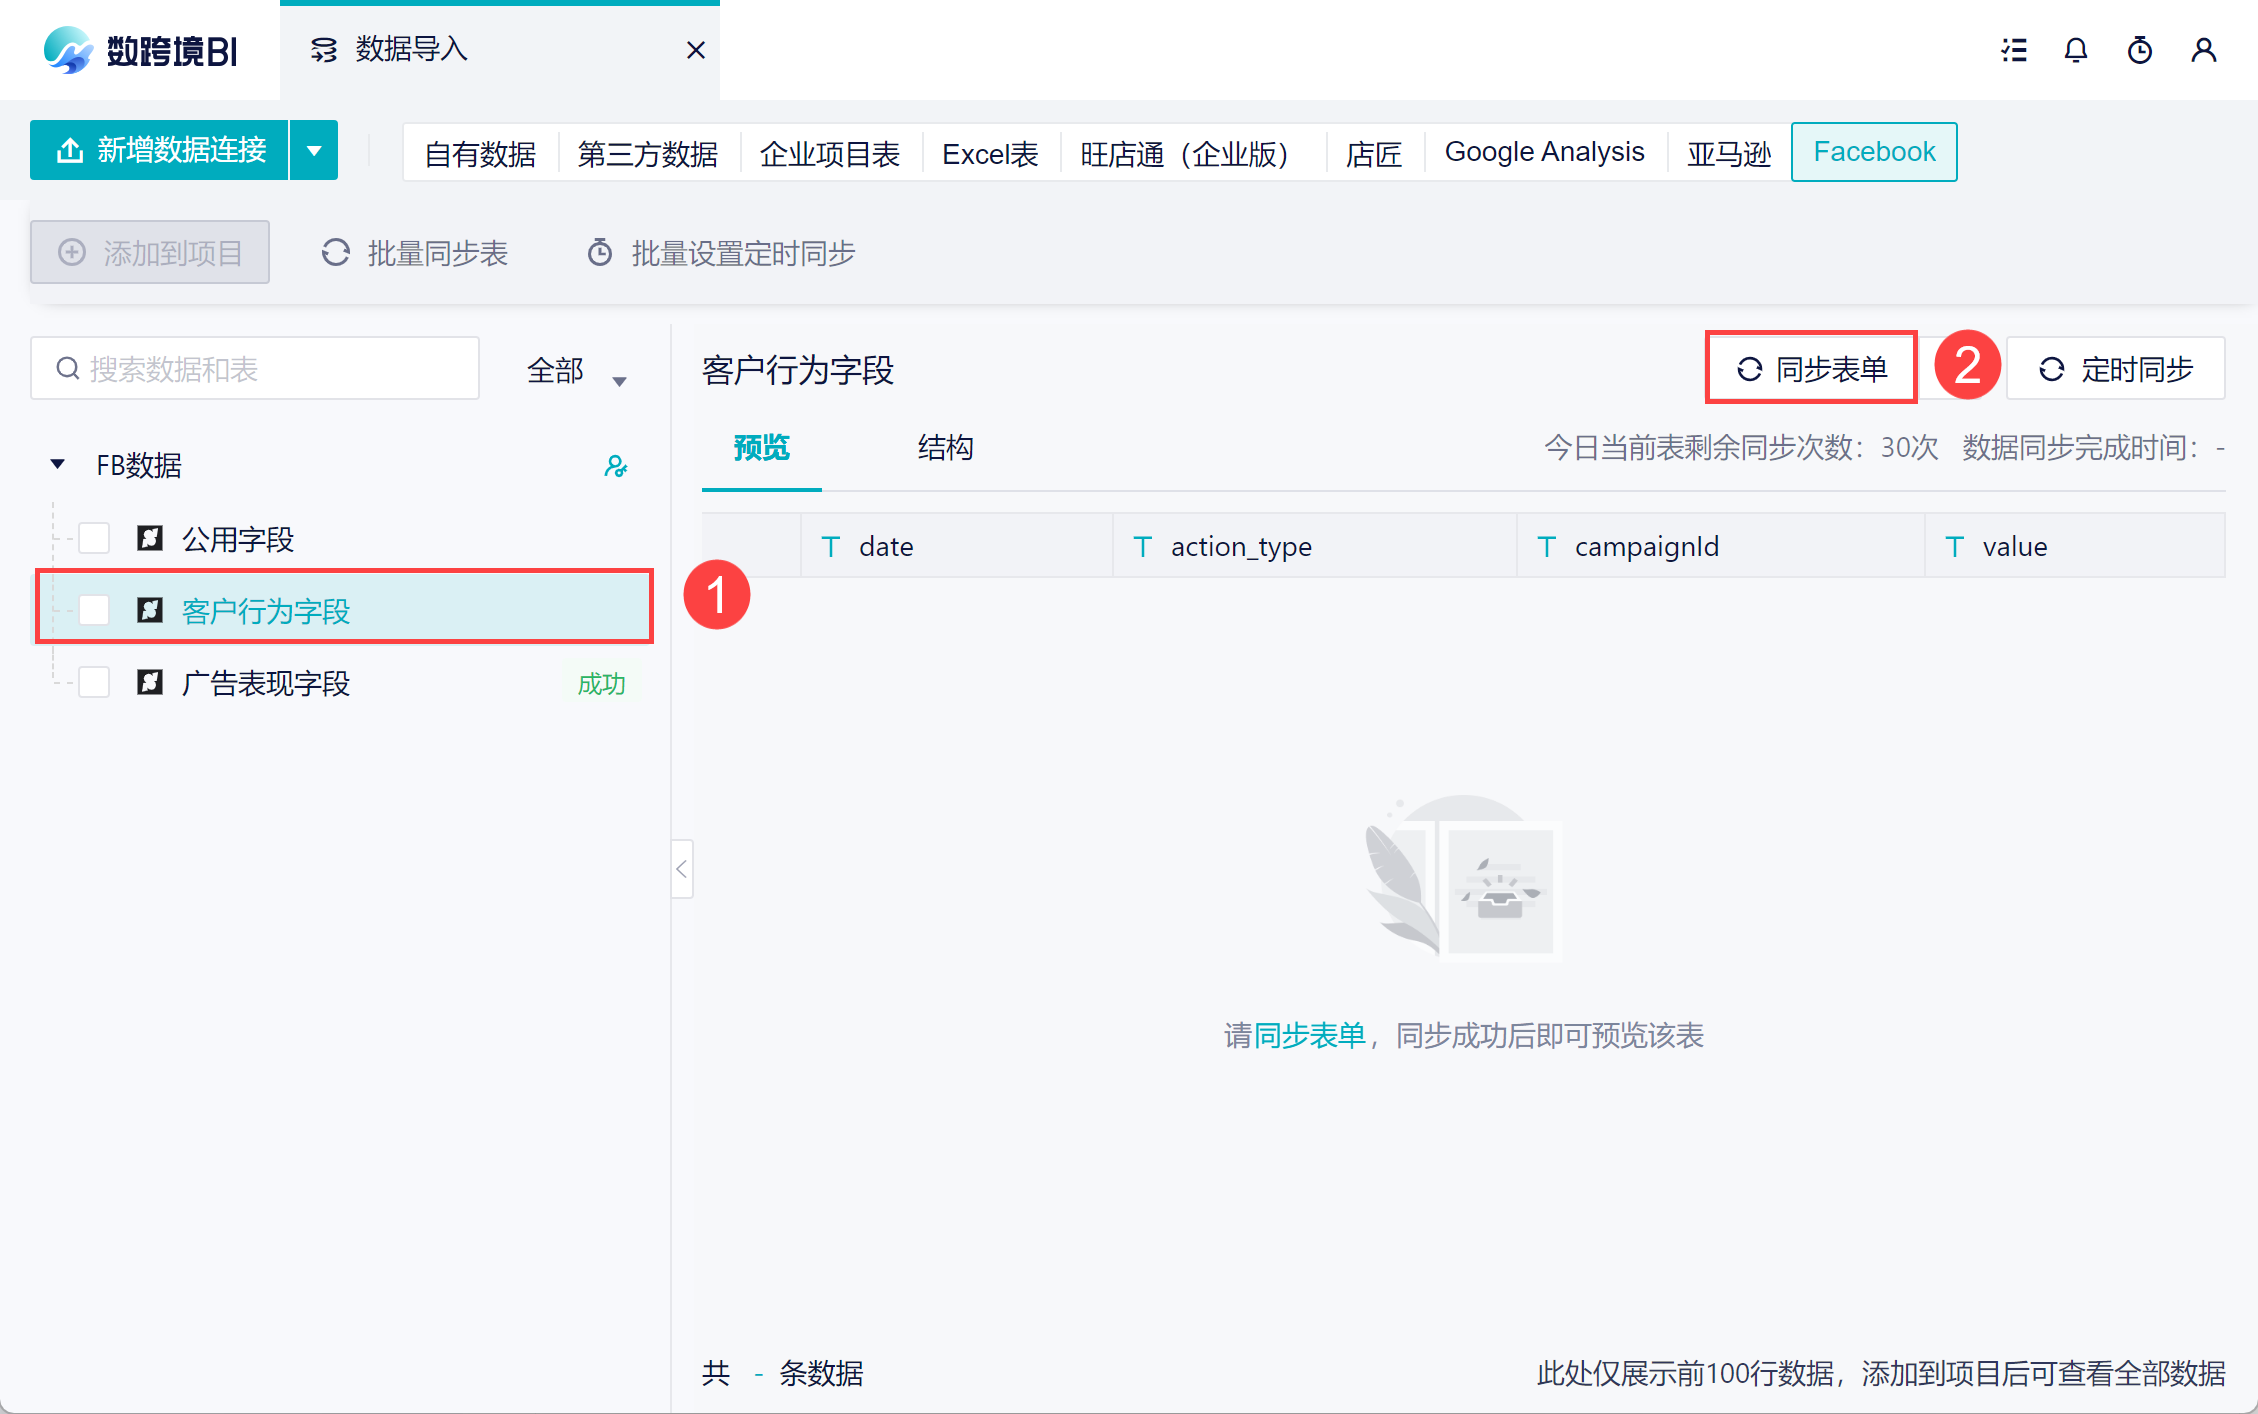Click the 数跨境BI logo
2258x1414 pixels.
[140, 50]
